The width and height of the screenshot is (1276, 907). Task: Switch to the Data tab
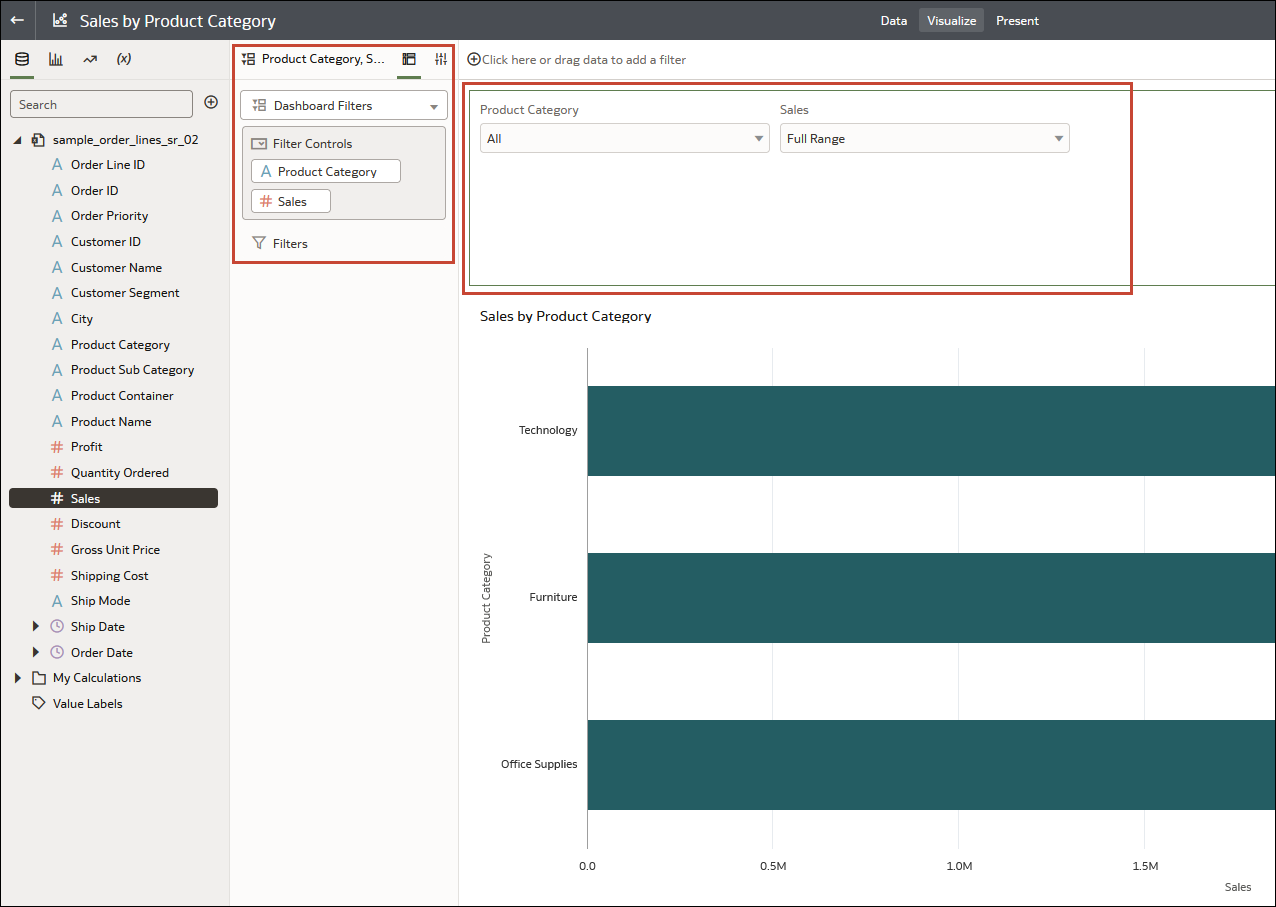click(x=893, y=20)
